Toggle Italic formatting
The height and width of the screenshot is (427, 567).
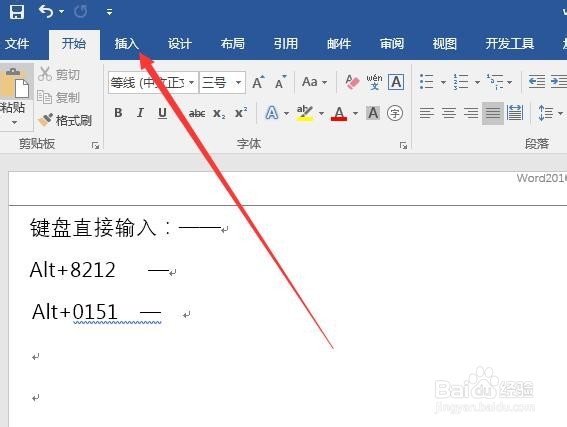pos(140,113)
